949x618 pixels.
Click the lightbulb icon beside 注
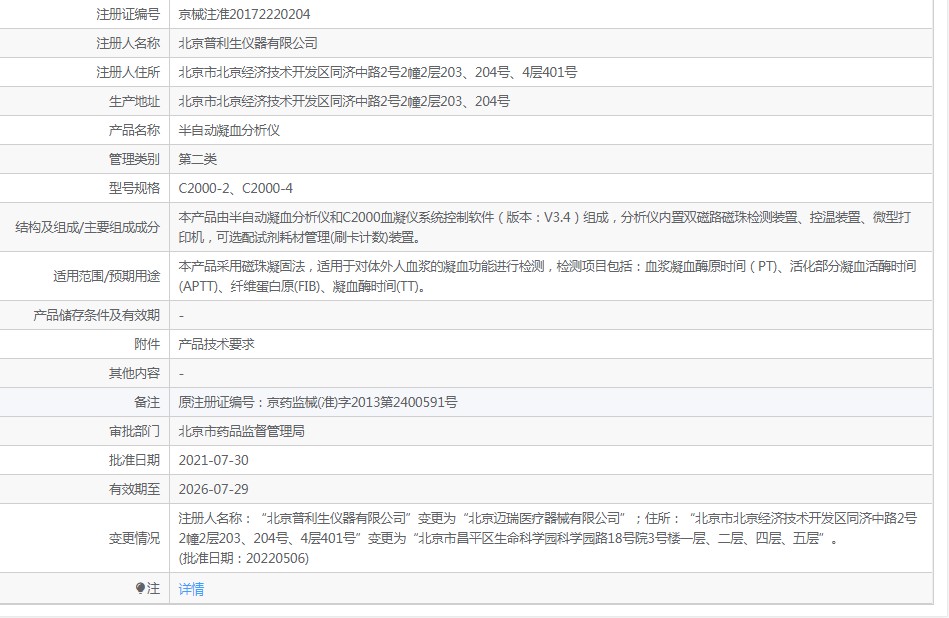(x=140, y=588)
